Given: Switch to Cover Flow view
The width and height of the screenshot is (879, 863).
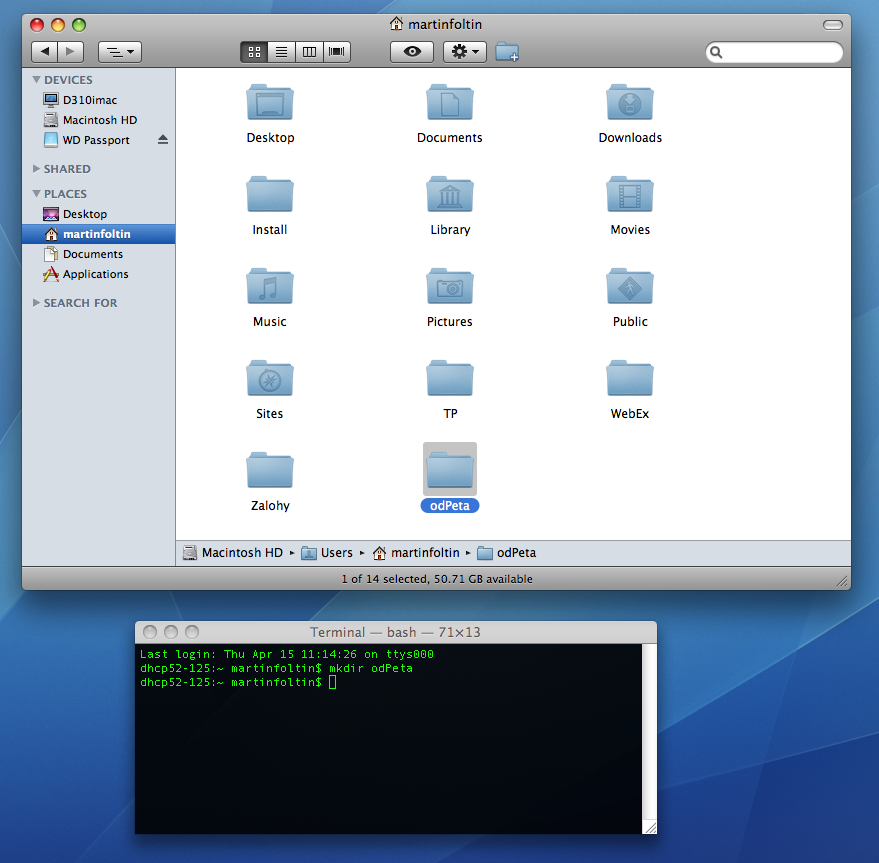Looking at the screenshot, I should (x=336, y=52).
